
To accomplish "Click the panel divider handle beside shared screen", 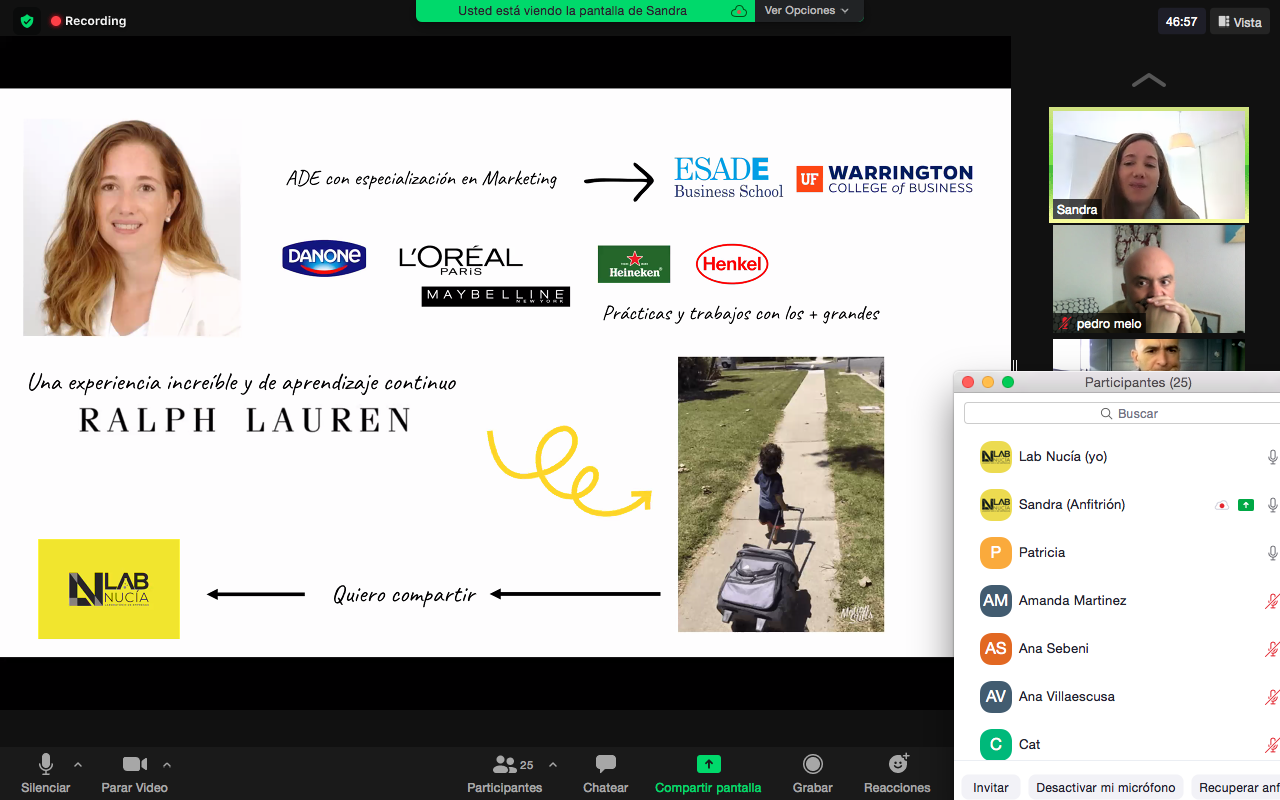I will (x=1014, y=366).
